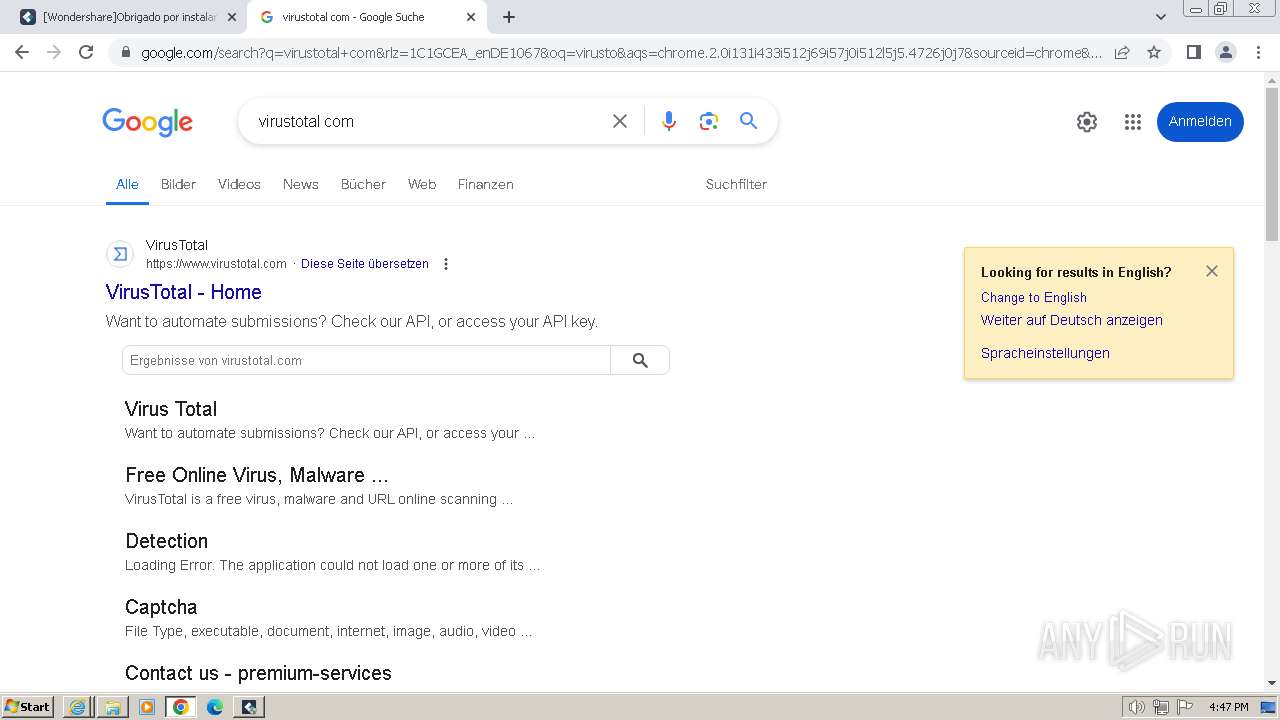Open the Captcha sitelink
Screen dimensions: 1280x720
pyautogui.click(x=161, y=607)
